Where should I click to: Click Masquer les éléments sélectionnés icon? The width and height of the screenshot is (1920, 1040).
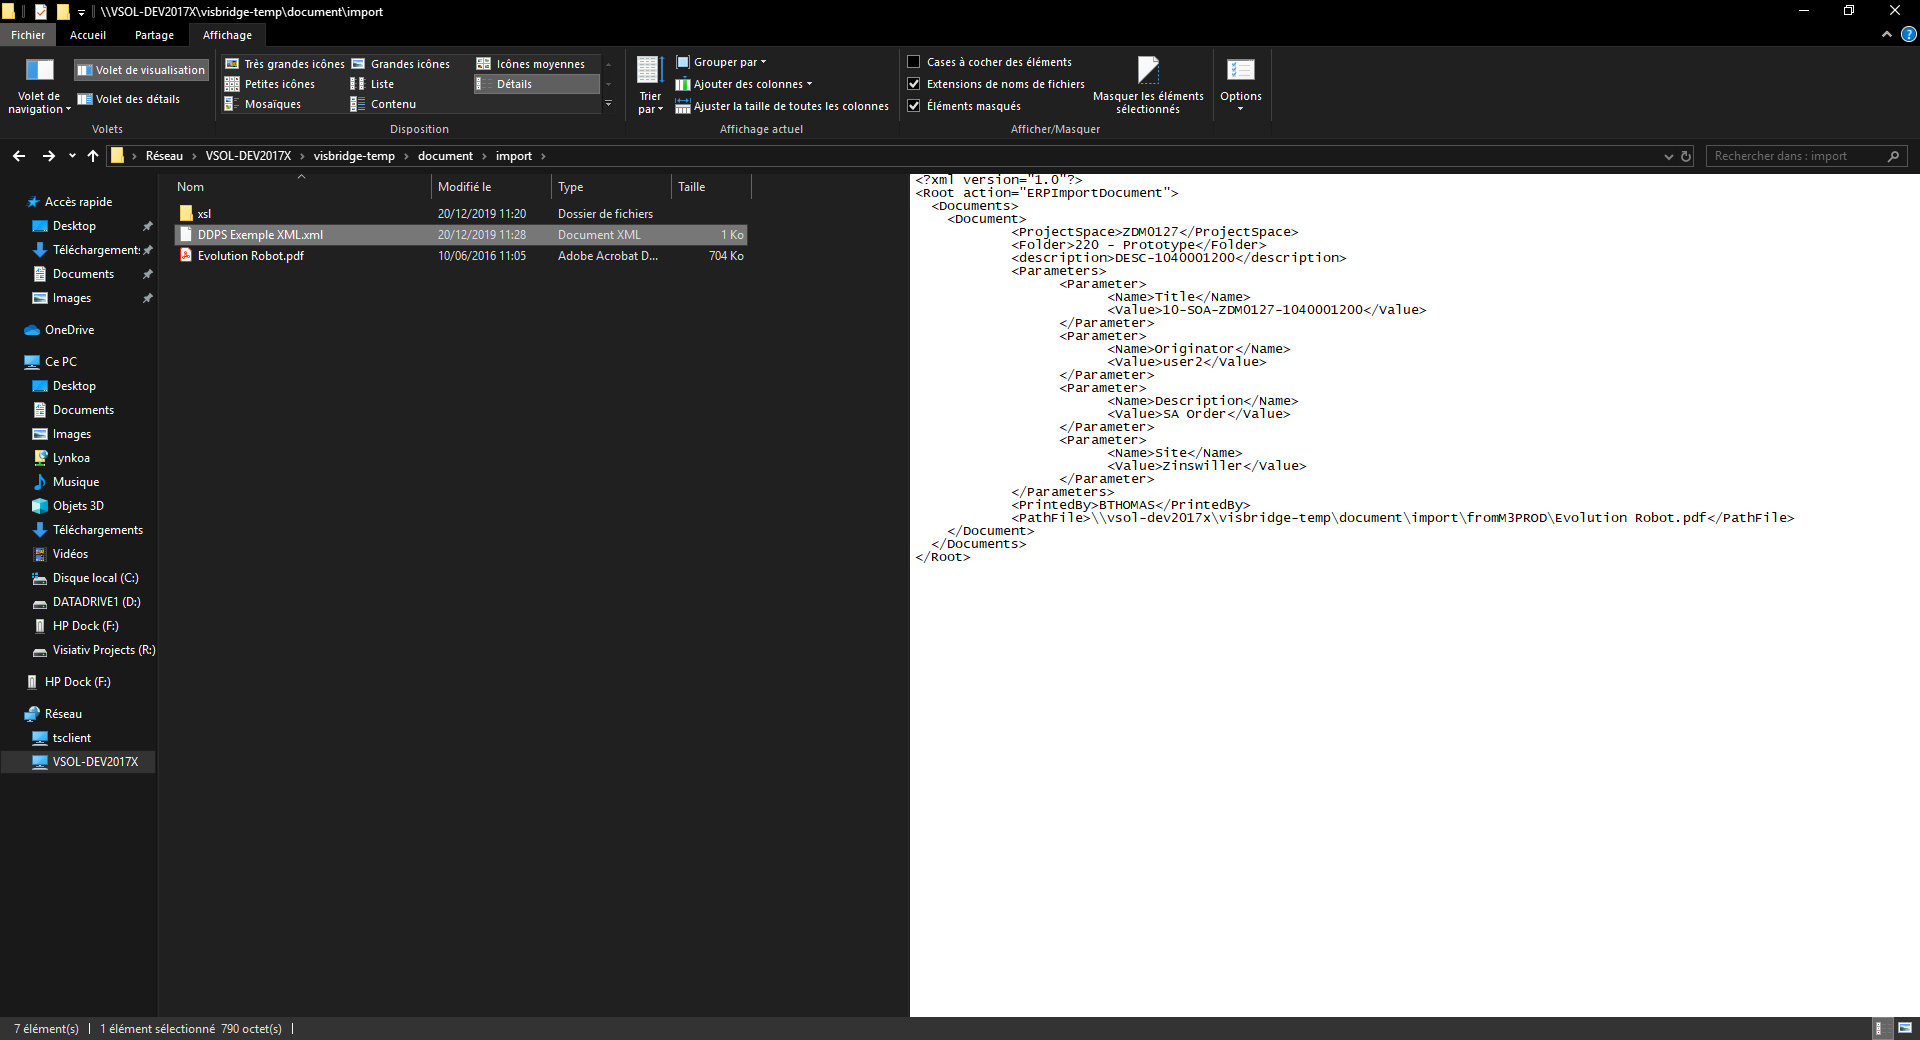(1148, 71)
